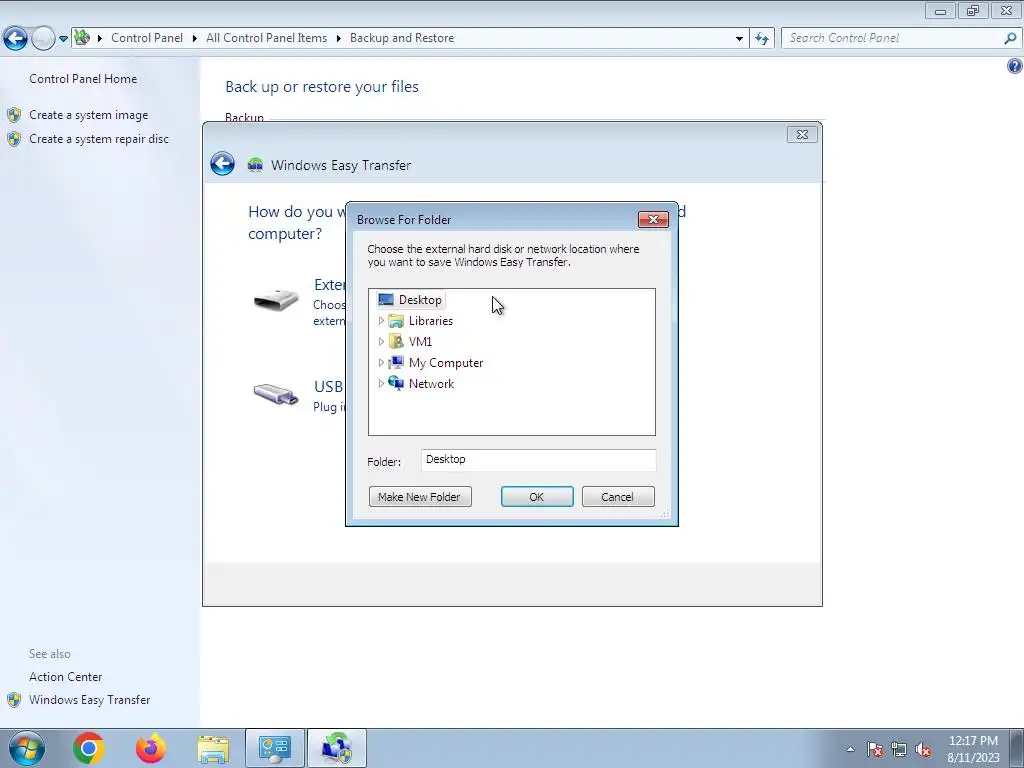Open Windows Easy Transfer sidebar link
1024x768 pixels.
pyautogui.click(x=89, y=700)
